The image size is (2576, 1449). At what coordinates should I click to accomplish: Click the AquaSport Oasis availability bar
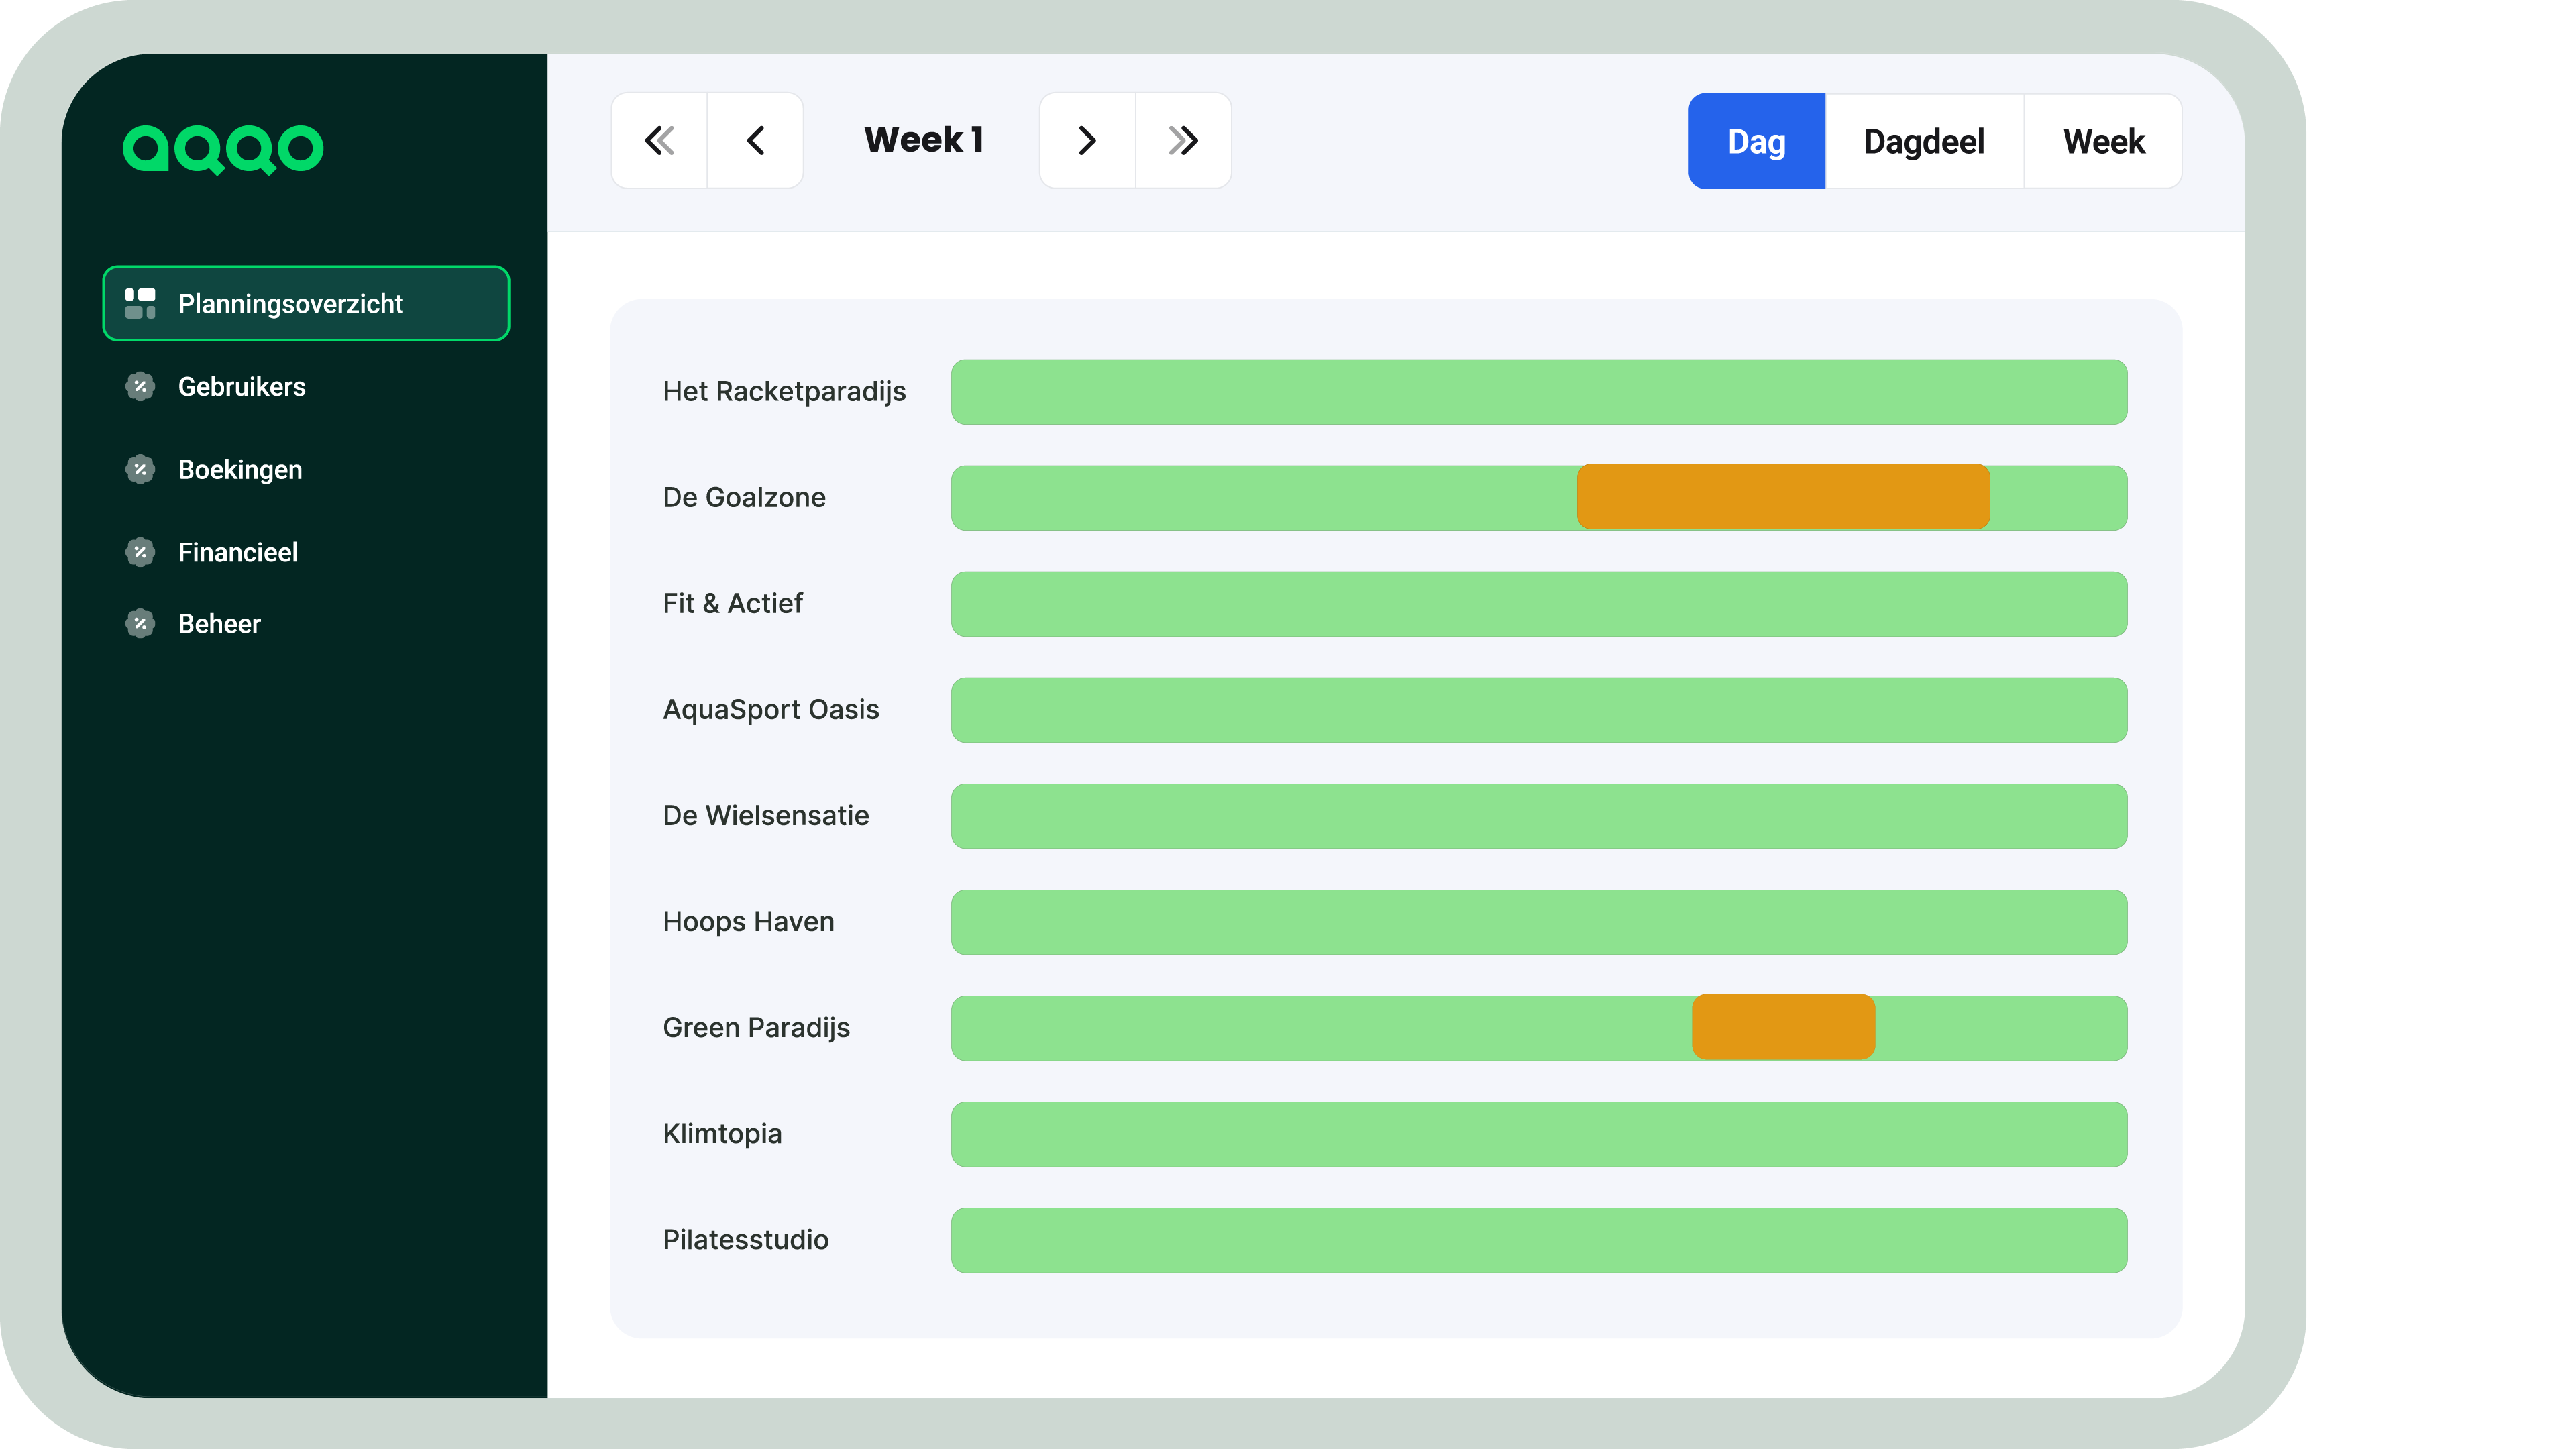click(x=1539, y=710)
